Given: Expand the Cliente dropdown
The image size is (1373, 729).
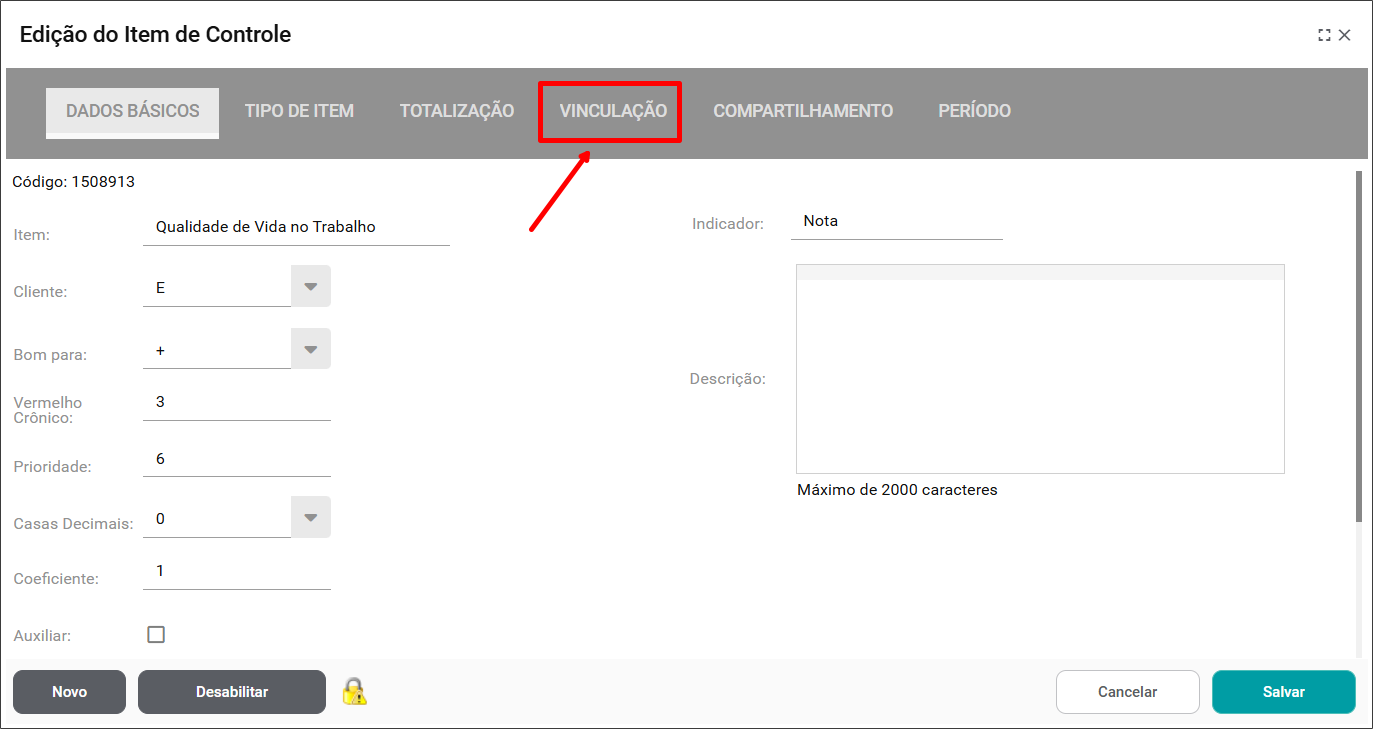Looking at the screenshot, I should click(310, 287).
